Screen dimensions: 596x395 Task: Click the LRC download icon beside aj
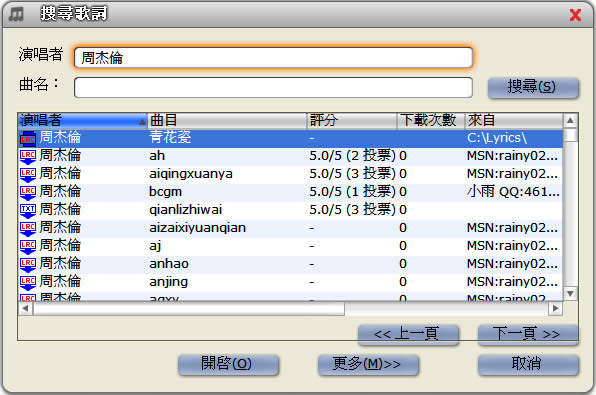28,246
